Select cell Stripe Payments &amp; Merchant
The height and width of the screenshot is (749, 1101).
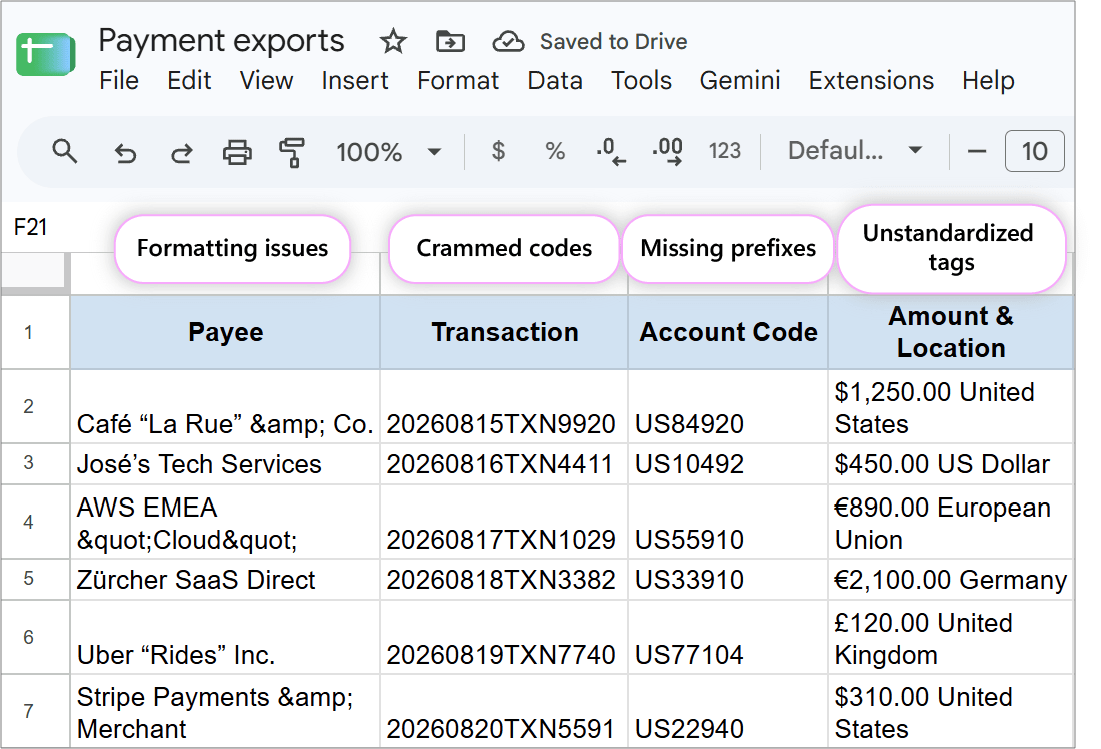pos(225,711)
